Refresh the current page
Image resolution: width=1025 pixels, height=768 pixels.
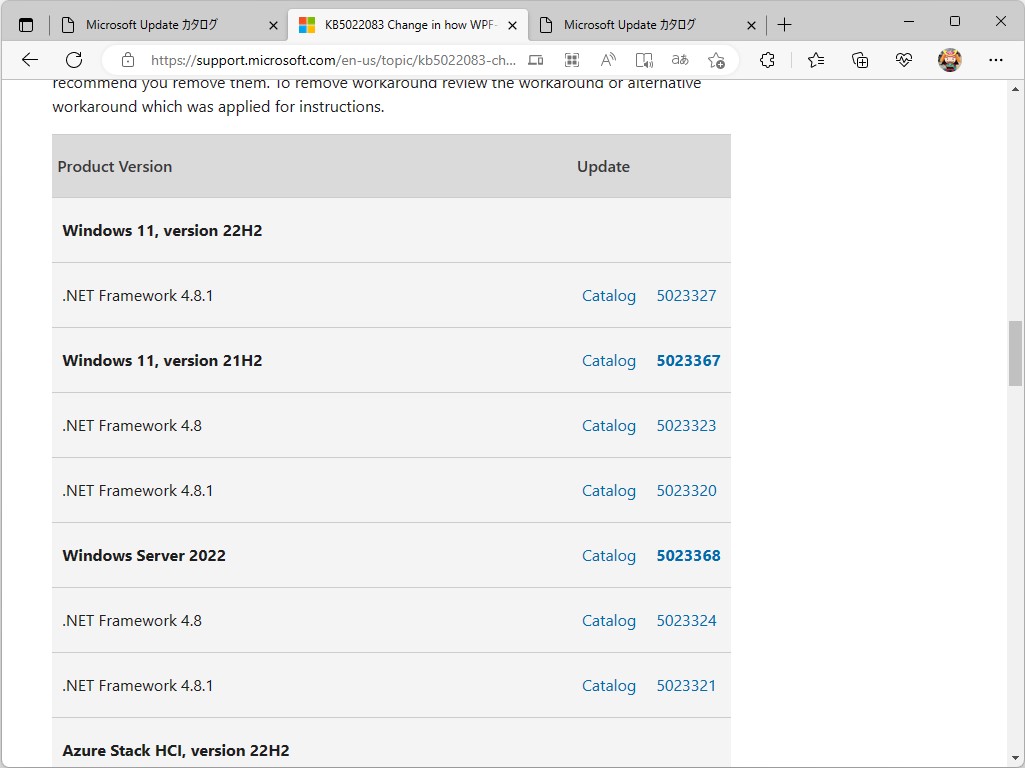point(74,60)
